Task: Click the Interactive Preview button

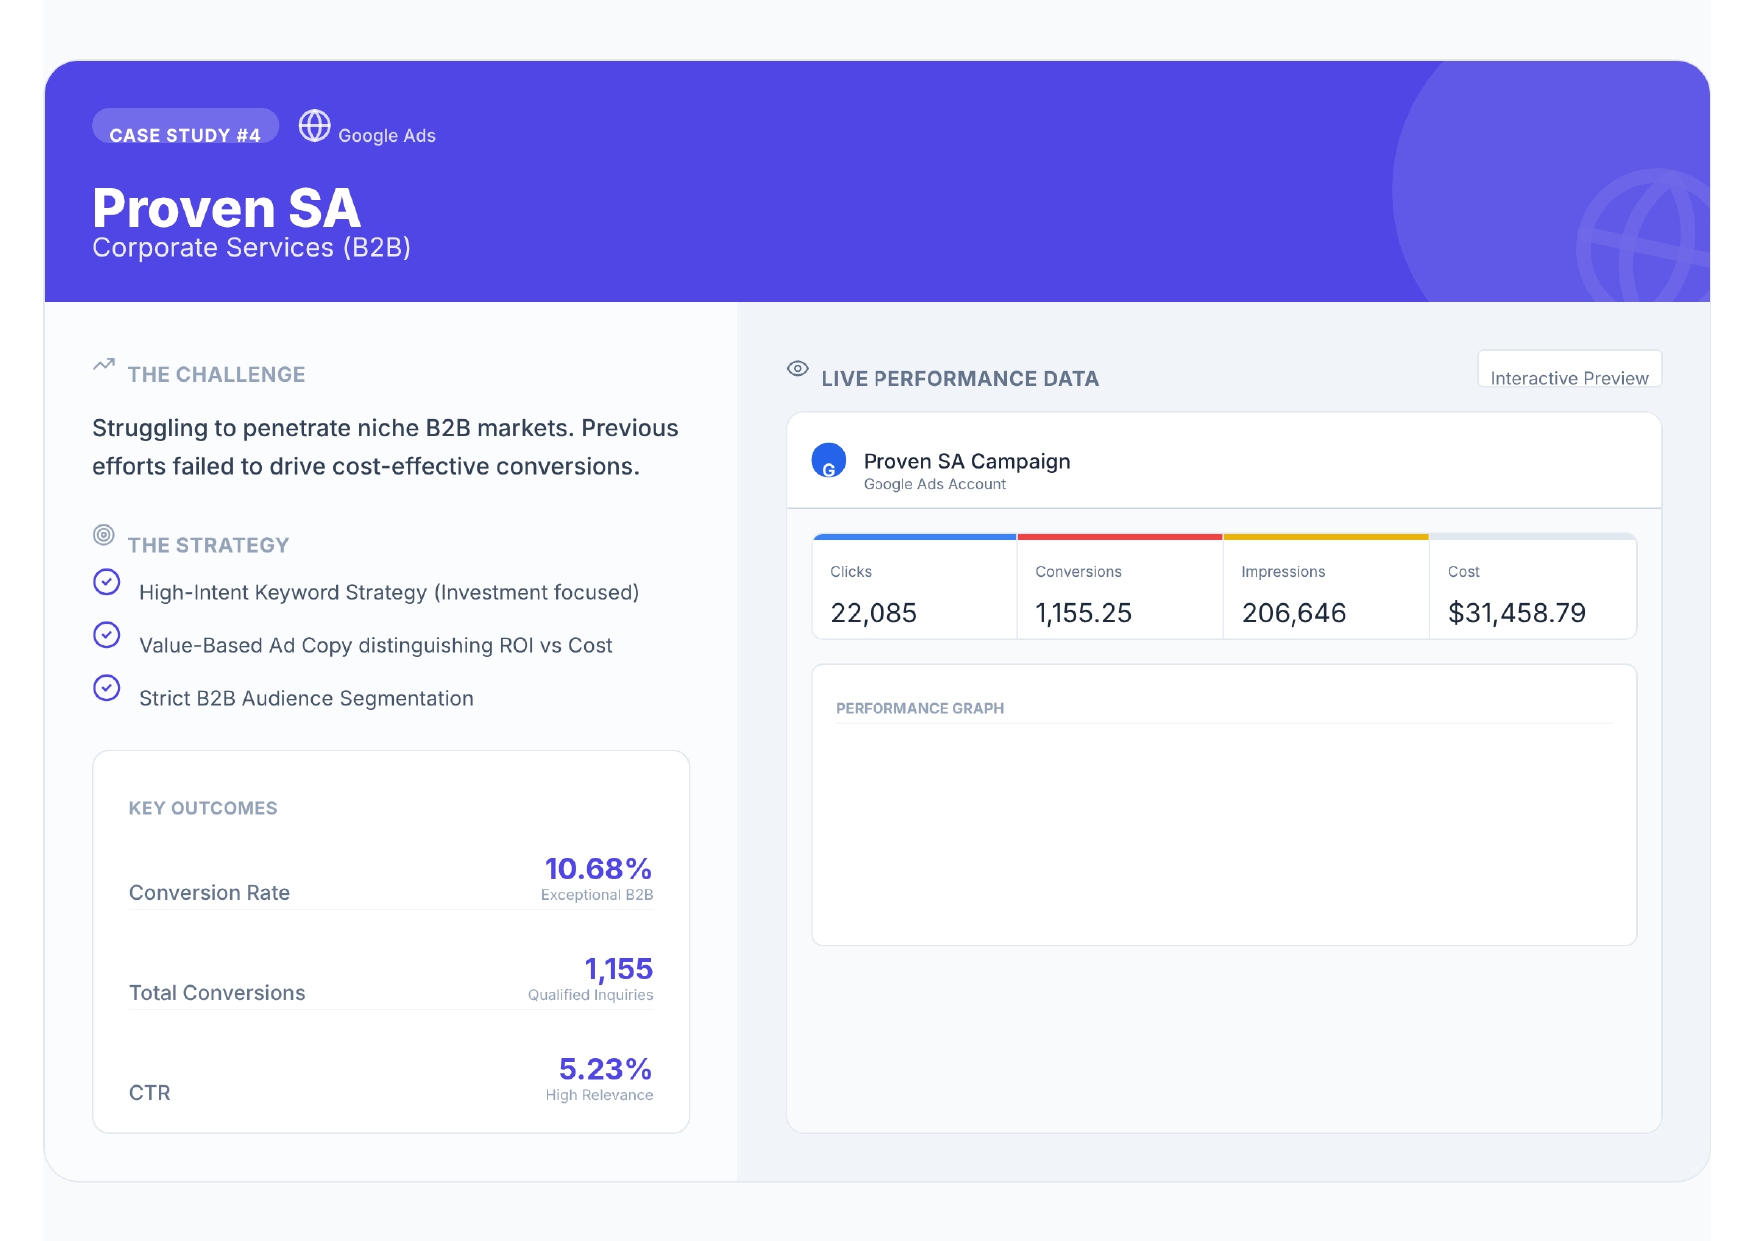Action: 1569,369
